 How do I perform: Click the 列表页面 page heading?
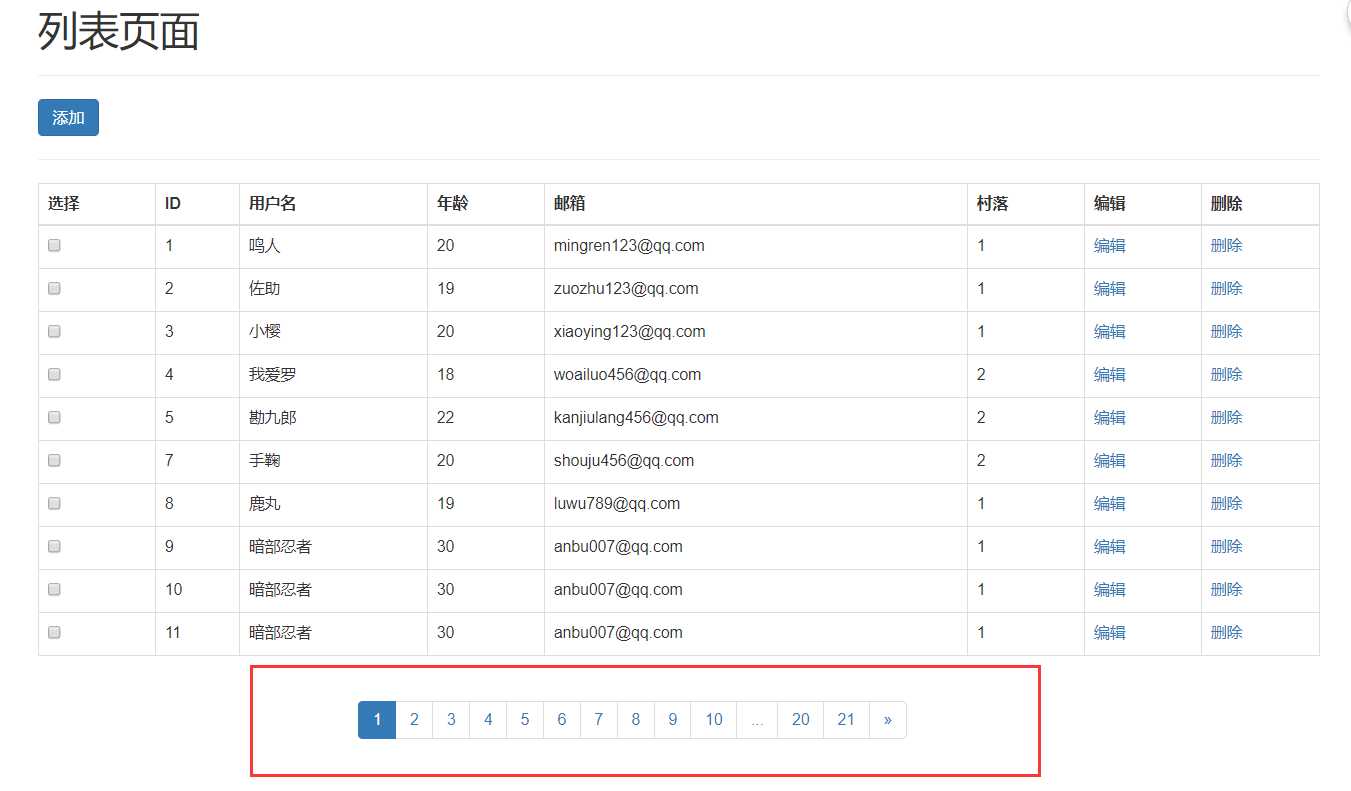[x=119, y=31]
